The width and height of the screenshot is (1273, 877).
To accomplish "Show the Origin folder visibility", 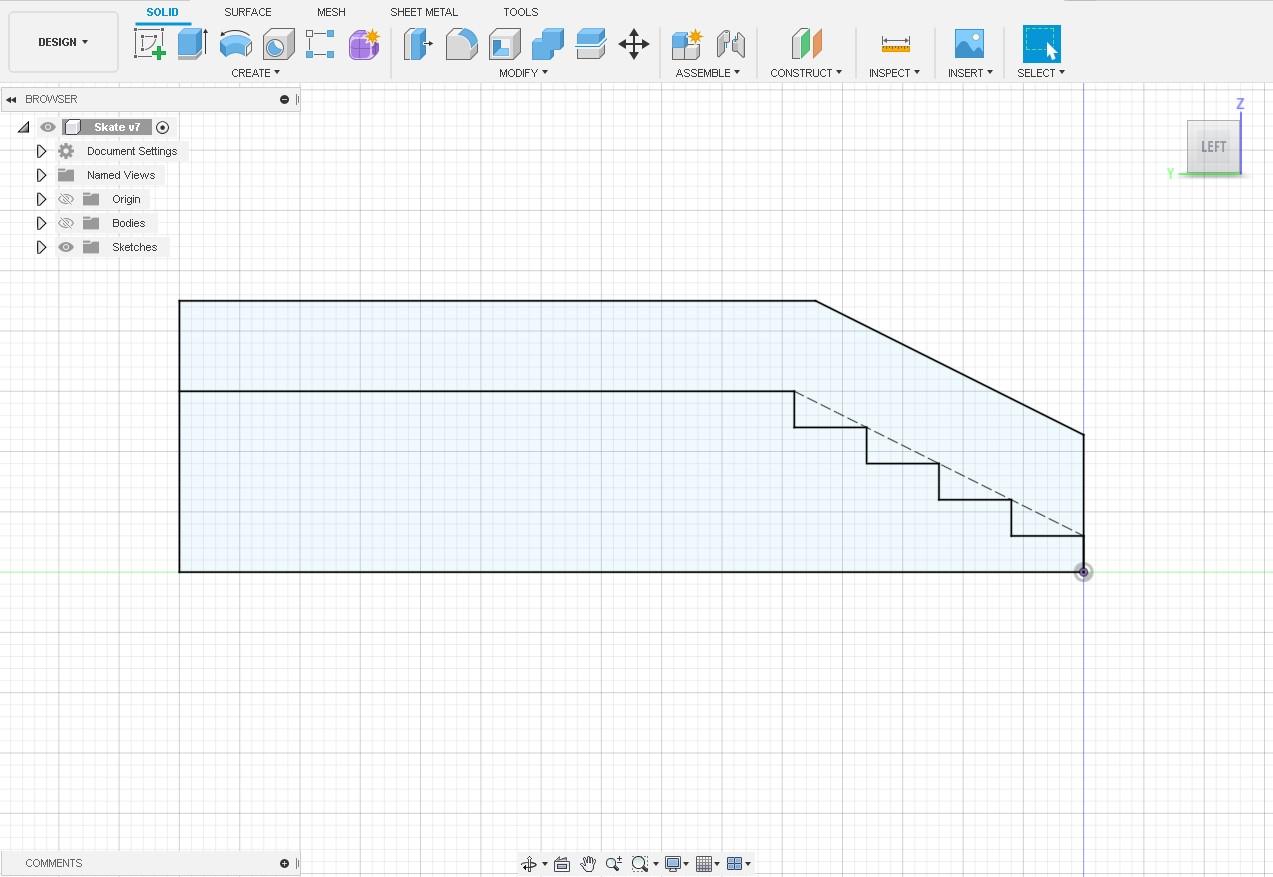I will [x=66, y=199].
